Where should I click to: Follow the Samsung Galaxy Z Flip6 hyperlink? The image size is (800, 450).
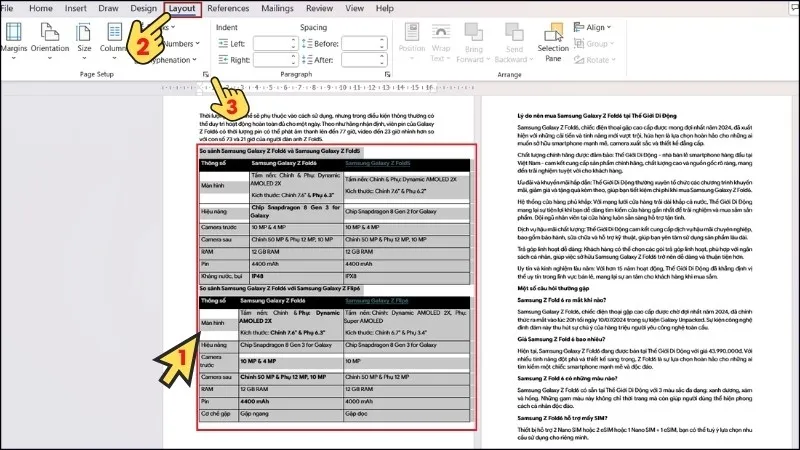(377, 301)
